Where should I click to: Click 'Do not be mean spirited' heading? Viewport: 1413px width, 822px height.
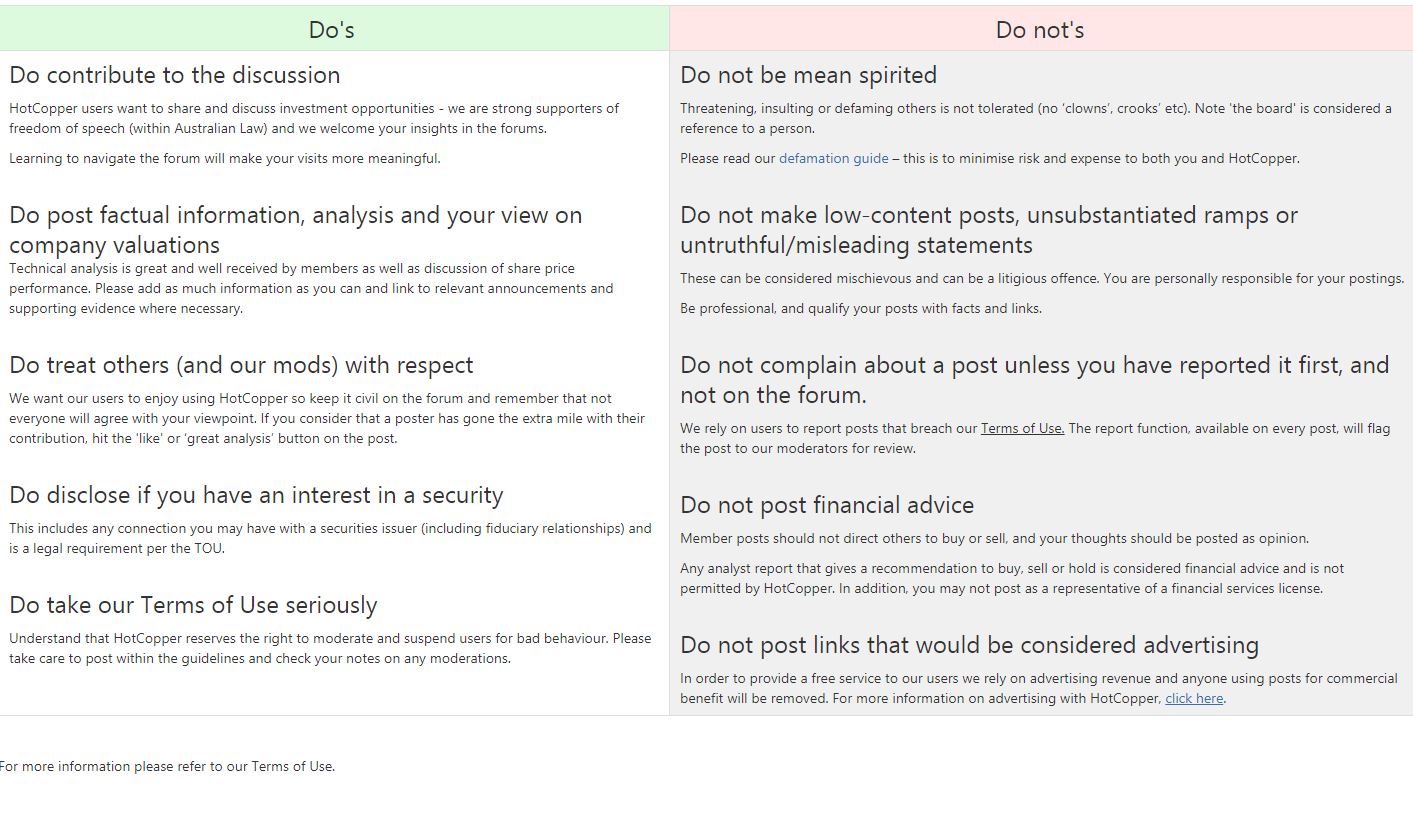point(808,75)
